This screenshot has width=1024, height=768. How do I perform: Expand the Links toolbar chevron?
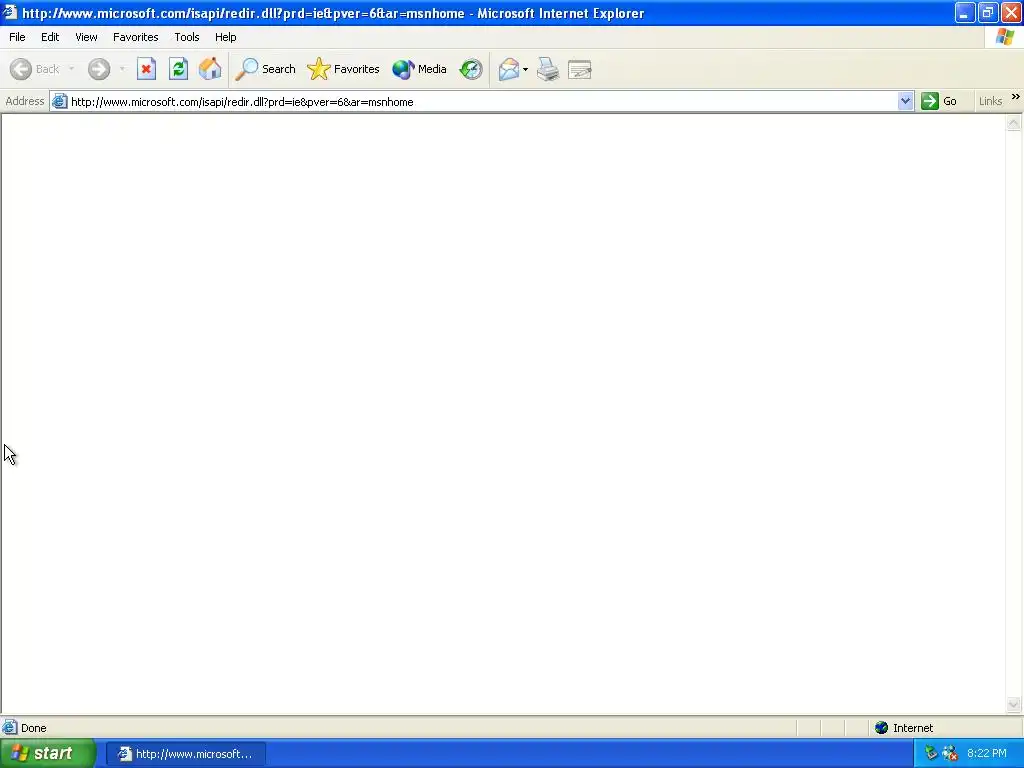point(1016,97)
